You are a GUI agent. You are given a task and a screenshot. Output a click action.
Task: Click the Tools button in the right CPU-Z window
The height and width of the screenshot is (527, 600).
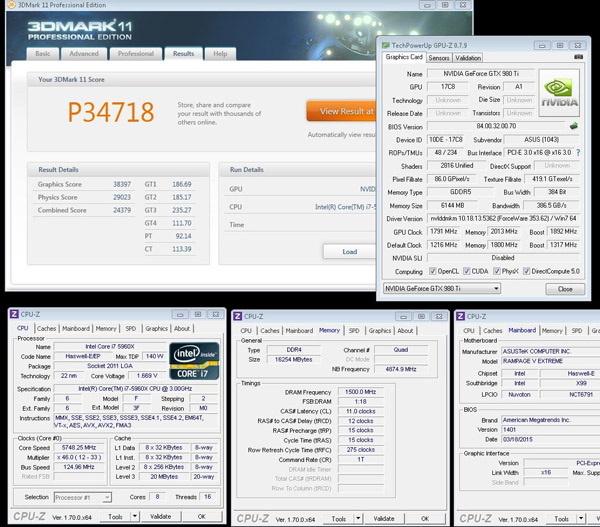562,519
